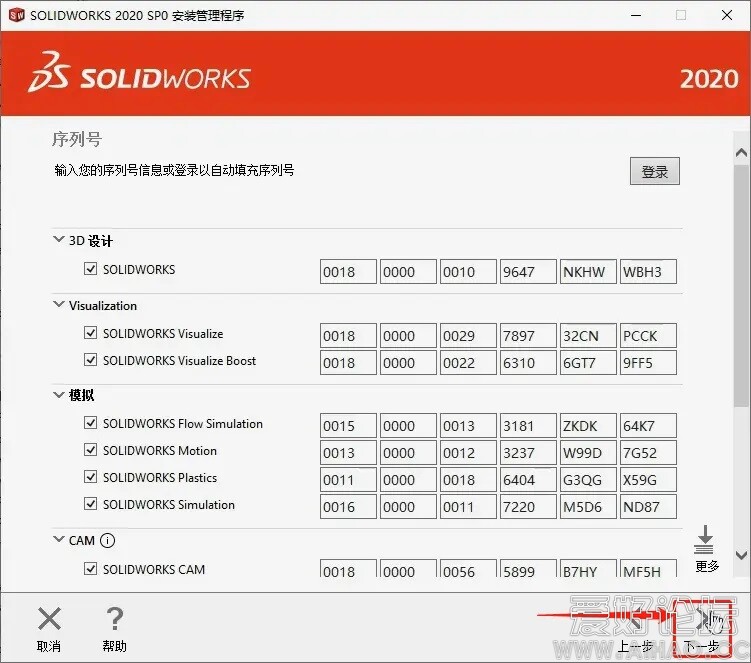Image resolution: width=751 pixels, height=663 pixels.
Task: Click the Cancel X icon
Action: [49, 620]
